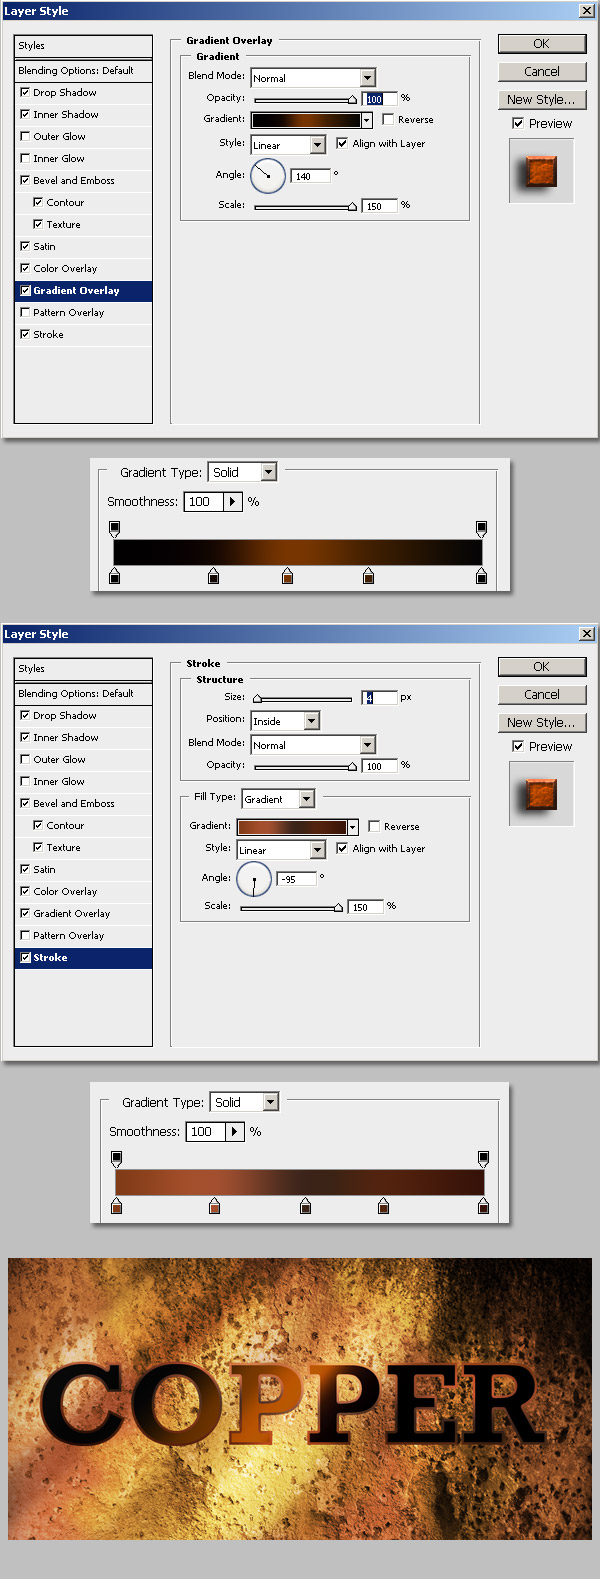Check Reverse in the Stroke fill settings

point(374,826)
